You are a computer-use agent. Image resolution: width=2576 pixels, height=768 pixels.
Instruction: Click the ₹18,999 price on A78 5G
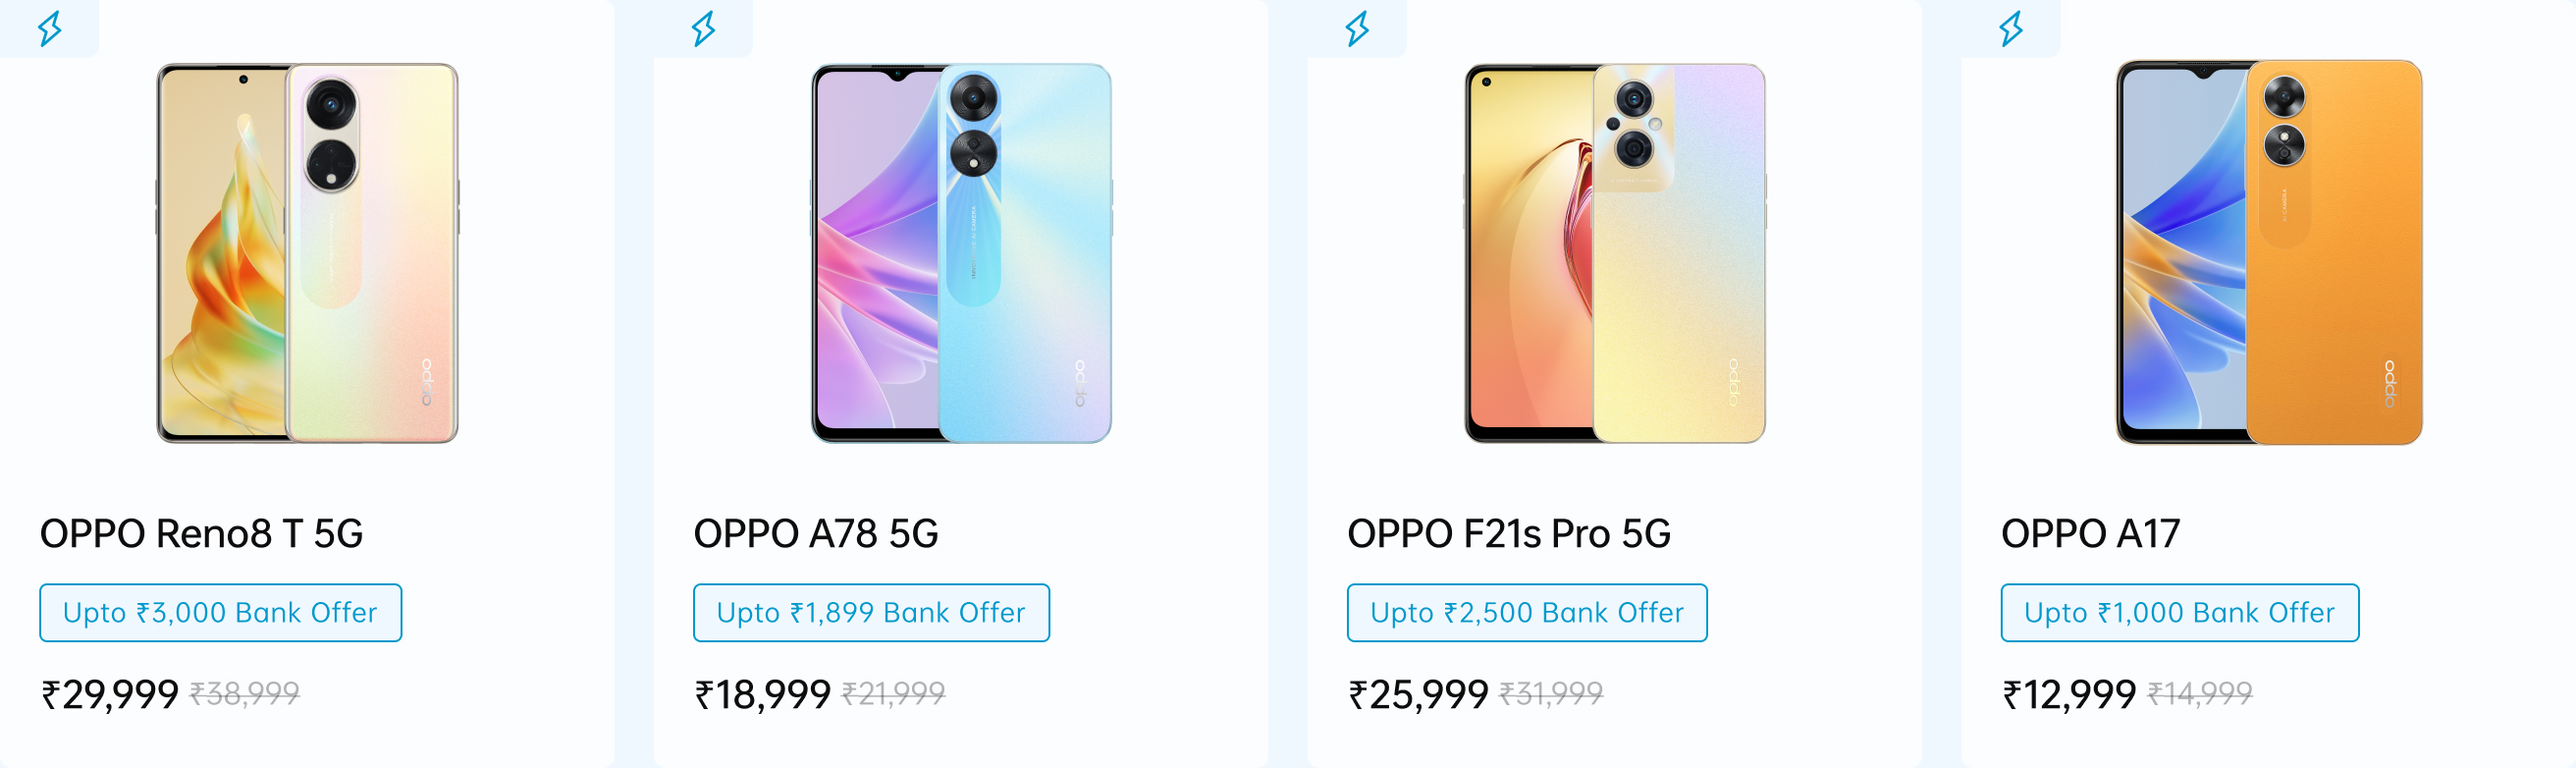pos(763,695)
